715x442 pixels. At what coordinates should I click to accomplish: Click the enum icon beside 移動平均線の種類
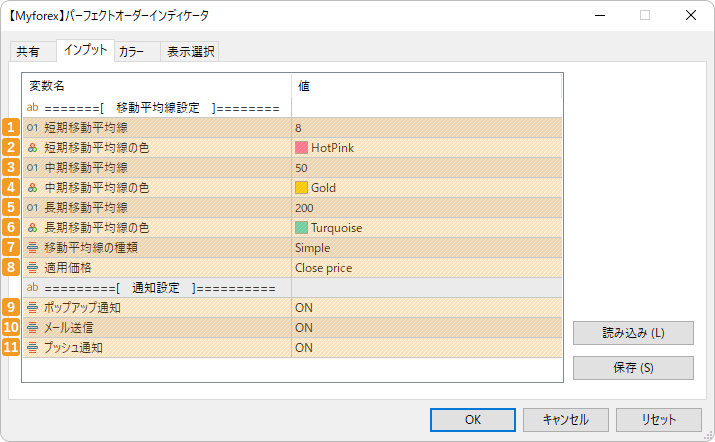coord(32,248)
